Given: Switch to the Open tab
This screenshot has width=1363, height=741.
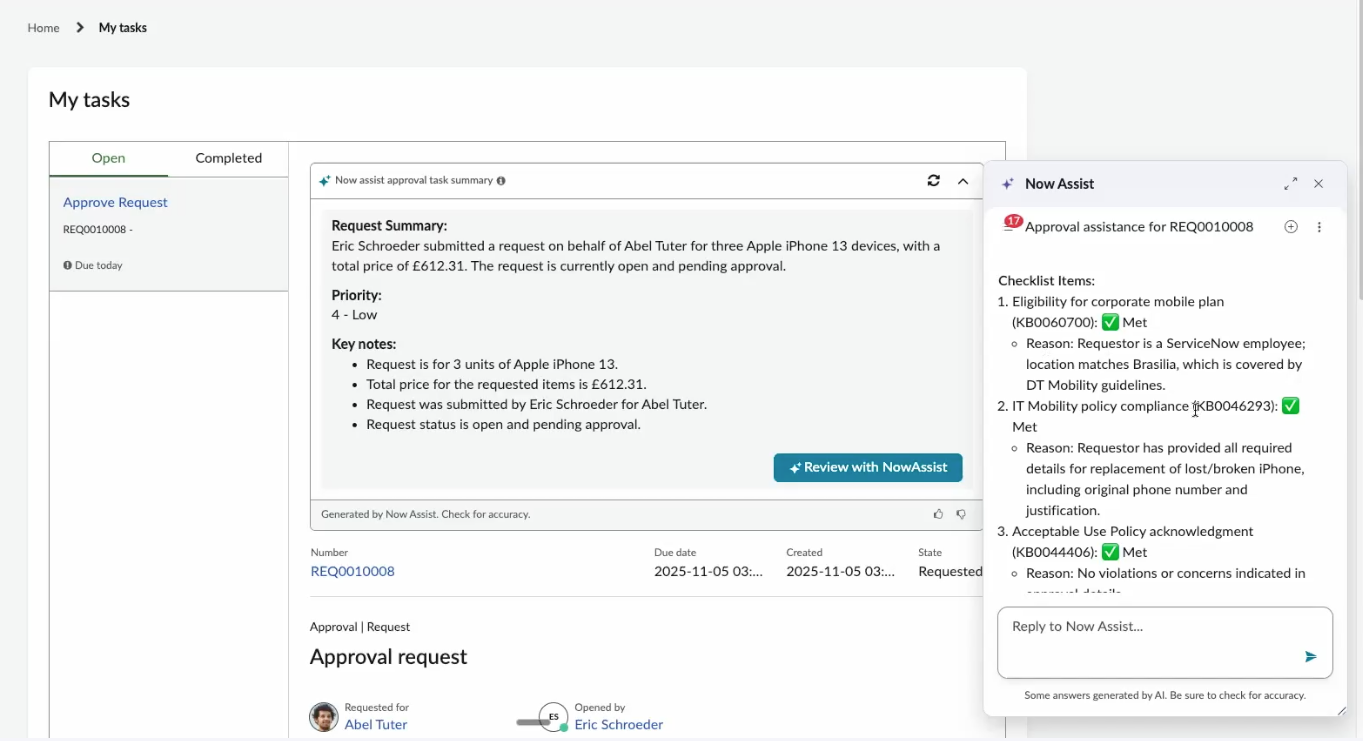Looking at the screenshot, I should tap(109, 158).
